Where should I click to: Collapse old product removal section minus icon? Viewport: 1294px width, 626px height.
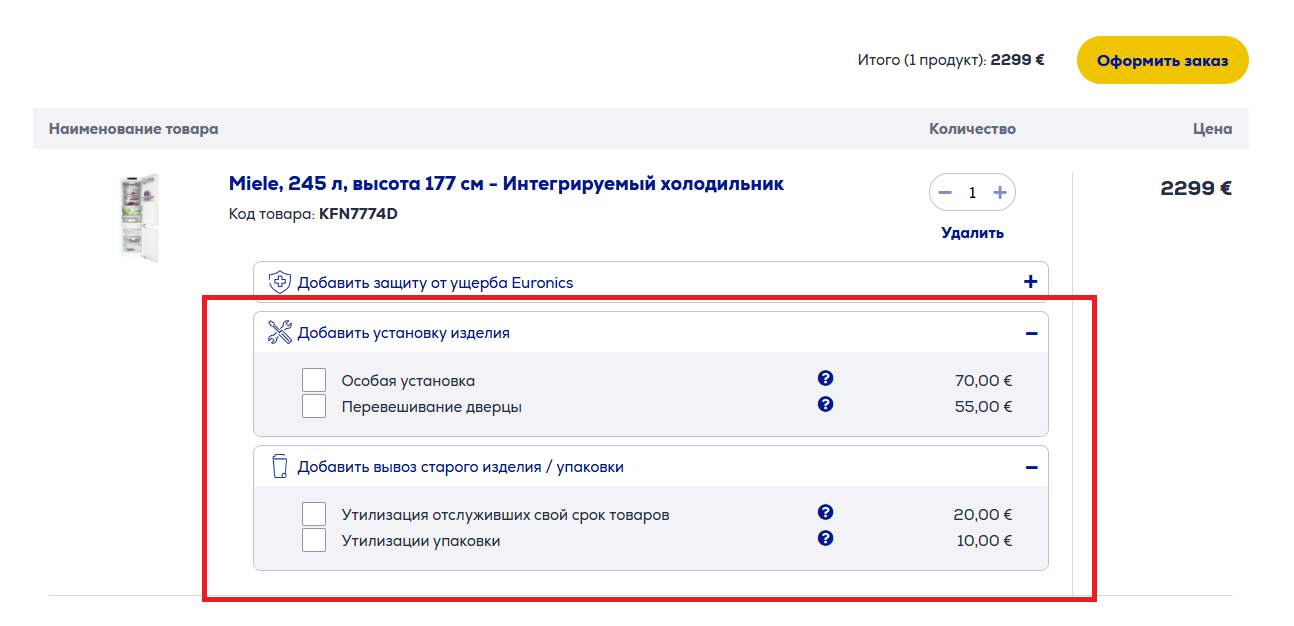1031,467
